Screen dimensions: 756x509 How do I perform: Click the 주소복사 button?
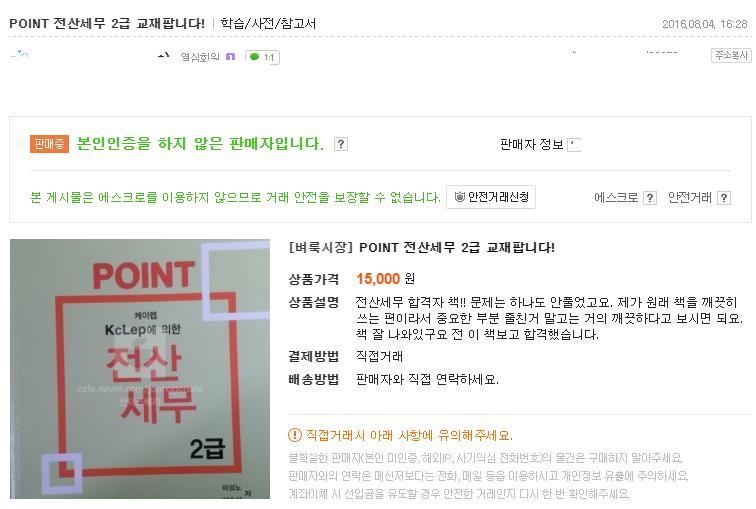click(731, 55)
